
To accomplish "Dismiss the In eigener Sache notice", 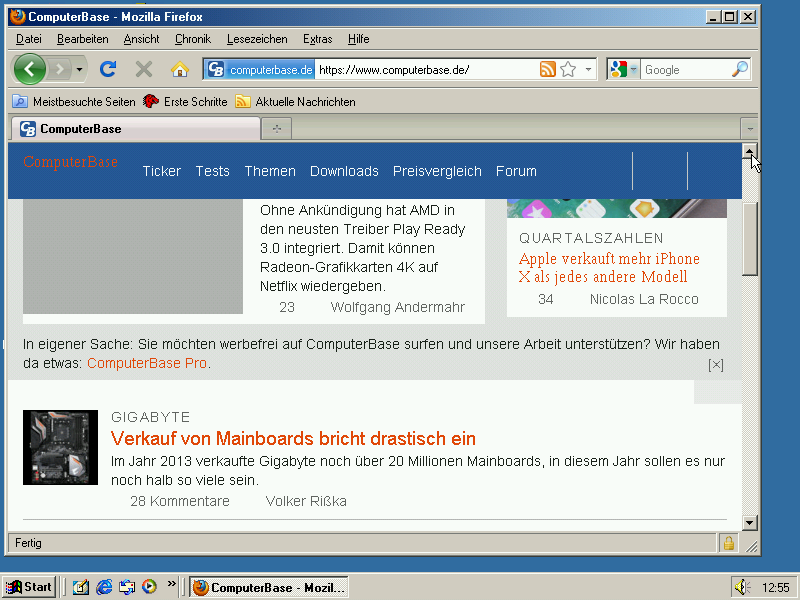I will 716,364.
